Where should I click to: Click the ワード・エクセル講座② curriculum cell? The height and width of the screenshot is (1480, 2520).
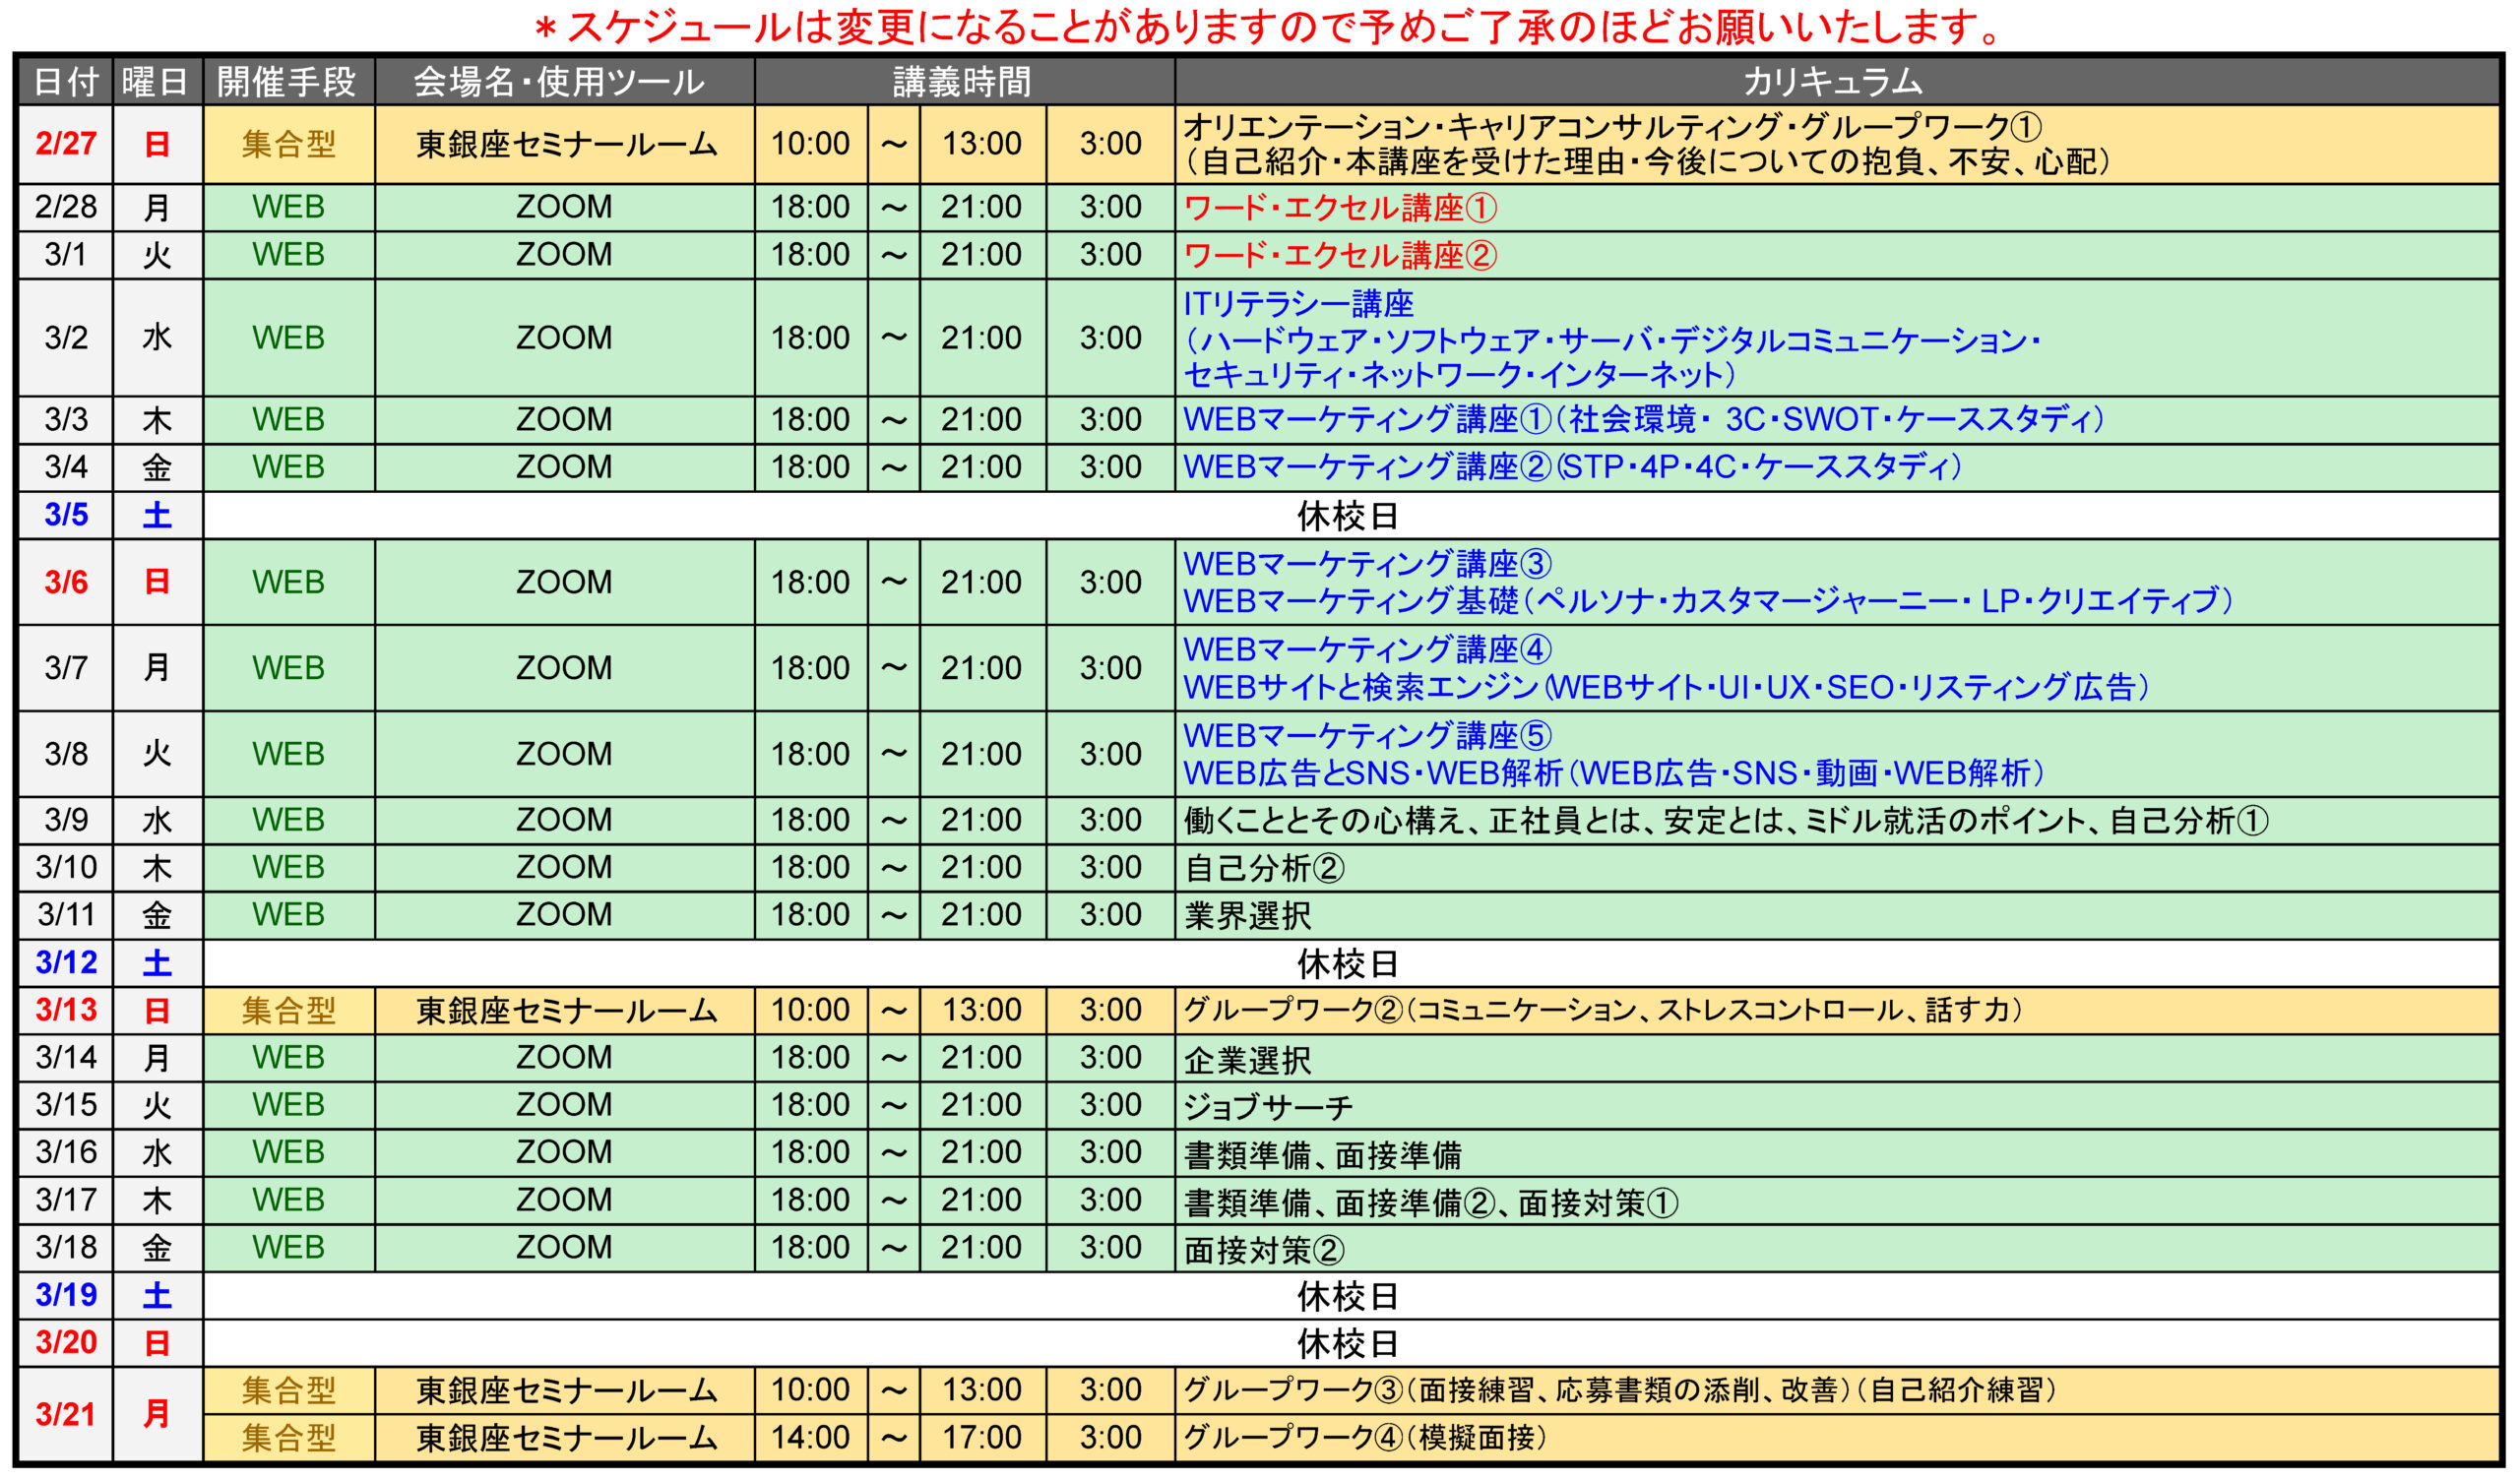[x=1836, y=255]
